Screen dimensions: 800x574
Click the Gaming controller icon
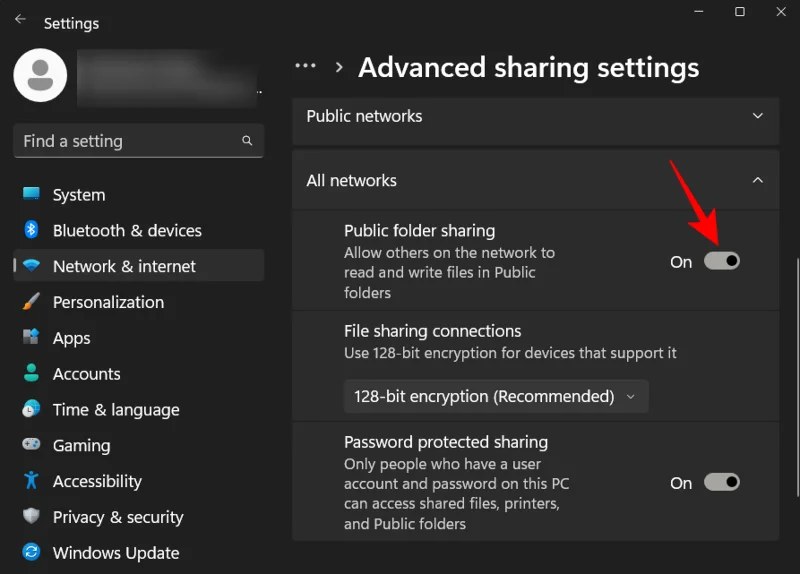click(x=31, y=444)
